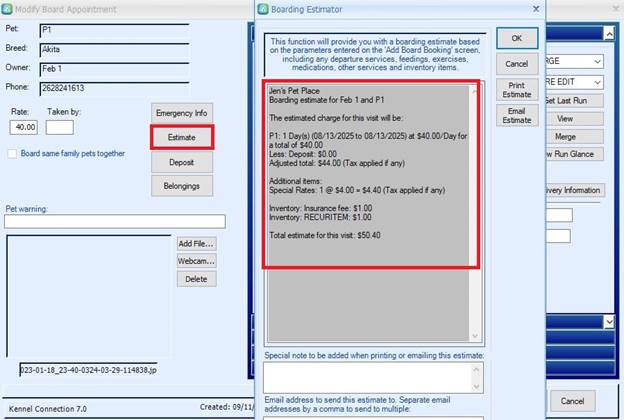Click Merge in the background window

(575, 137)
